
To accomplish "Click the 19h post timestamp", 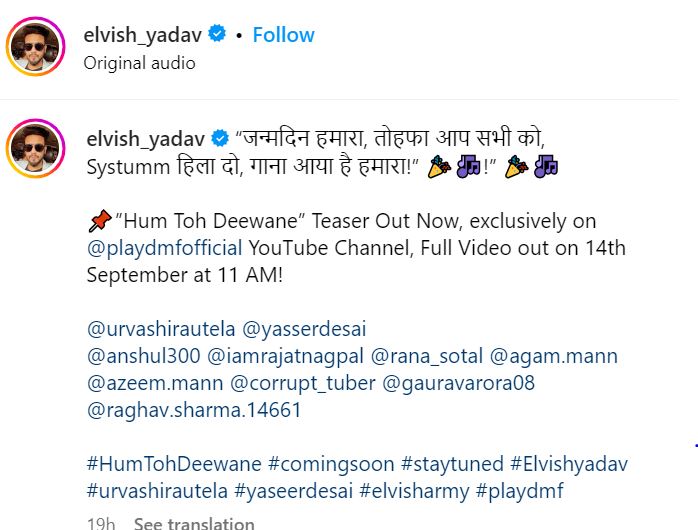I will [x=101, y=523].
